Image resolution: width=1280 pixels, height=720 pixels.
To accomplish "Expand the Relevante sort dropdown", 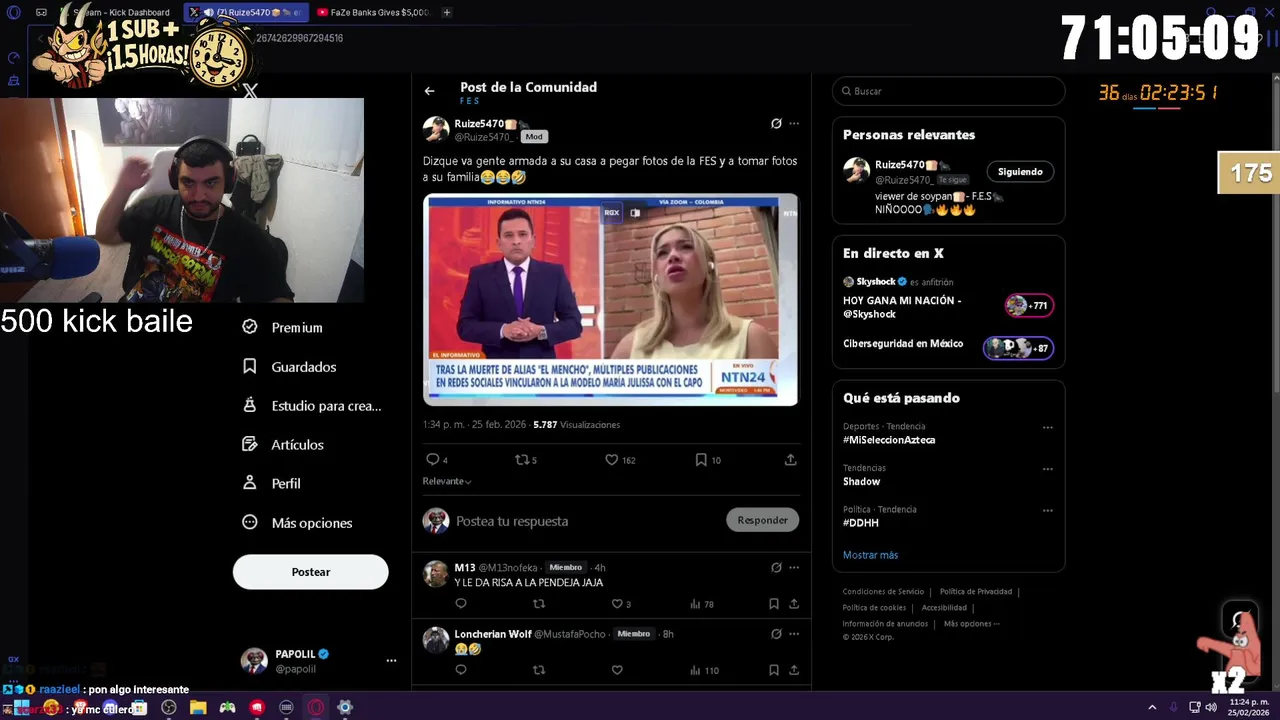I will pyautogui.click(x=447, y=481).
